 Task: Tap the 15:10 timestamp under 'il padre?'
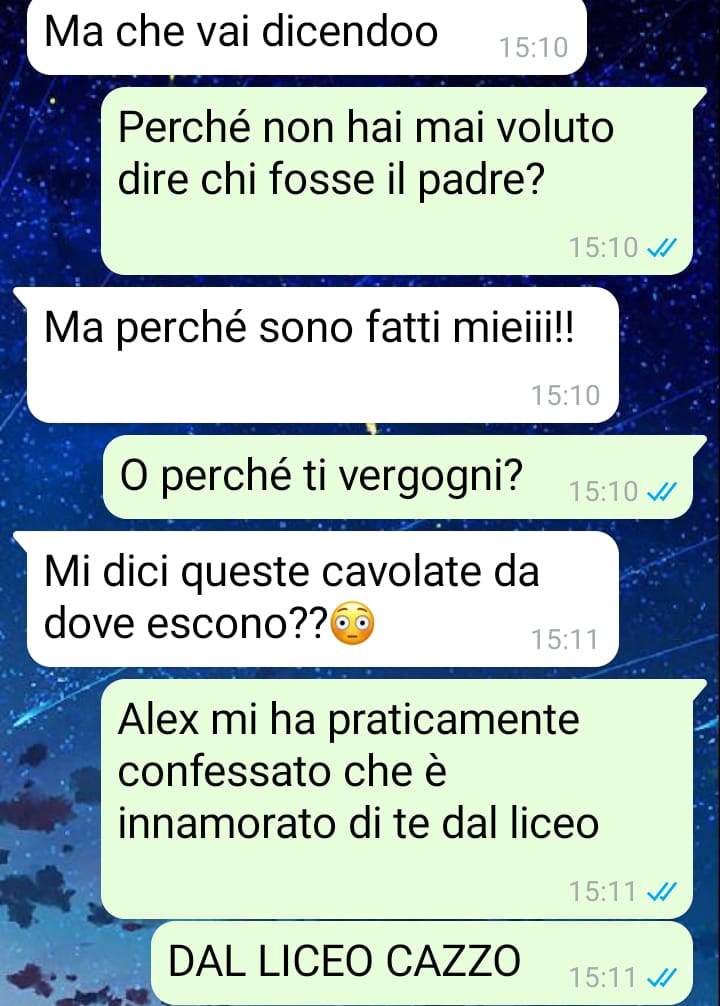coord(603,248)
